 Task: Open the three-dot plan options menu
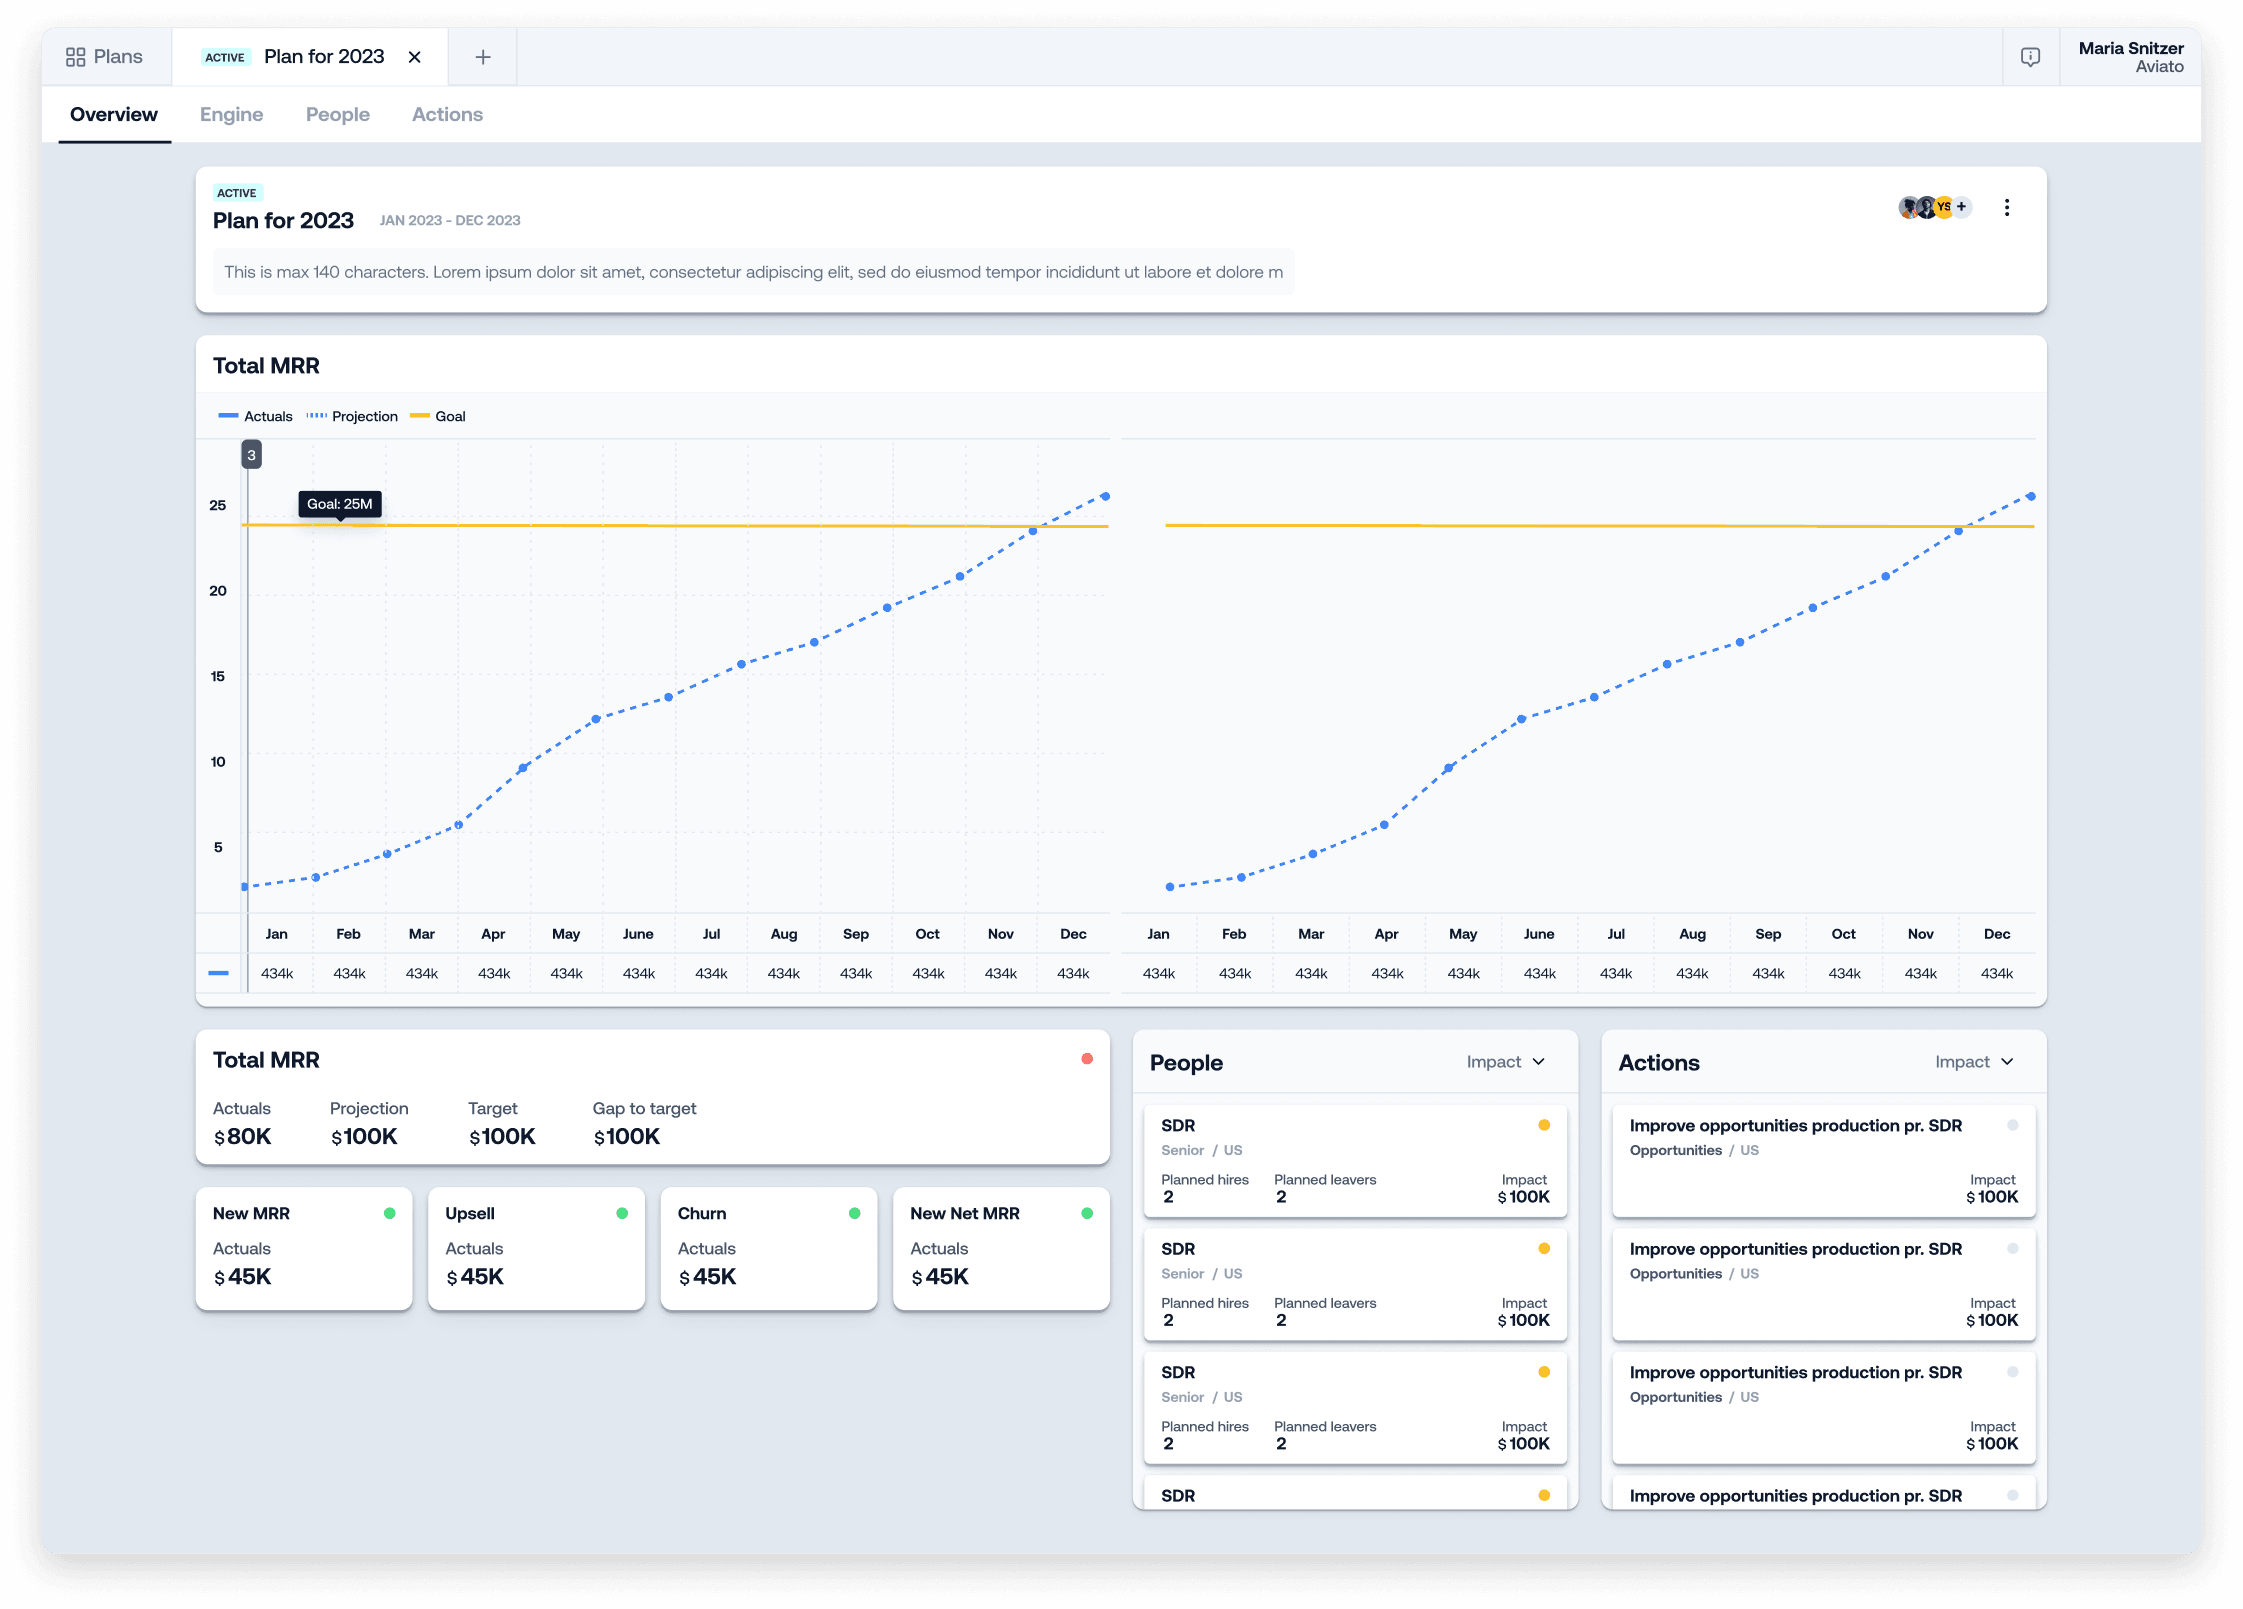point(2006,207)
